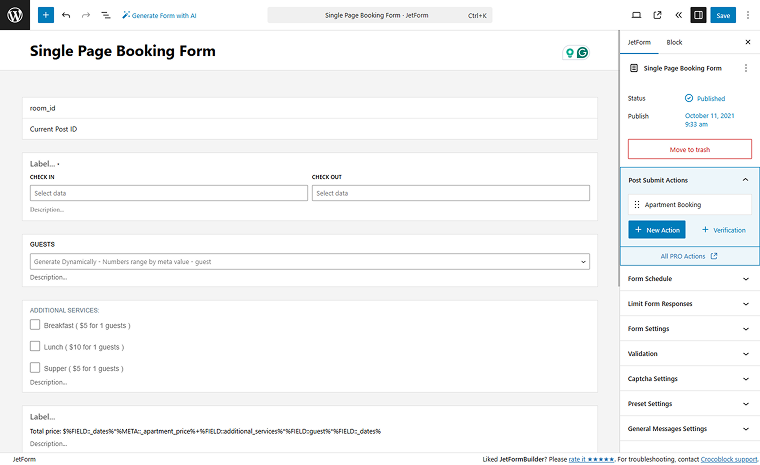
Task: Expand the Preset Settings panel
Action: [690, 403]
